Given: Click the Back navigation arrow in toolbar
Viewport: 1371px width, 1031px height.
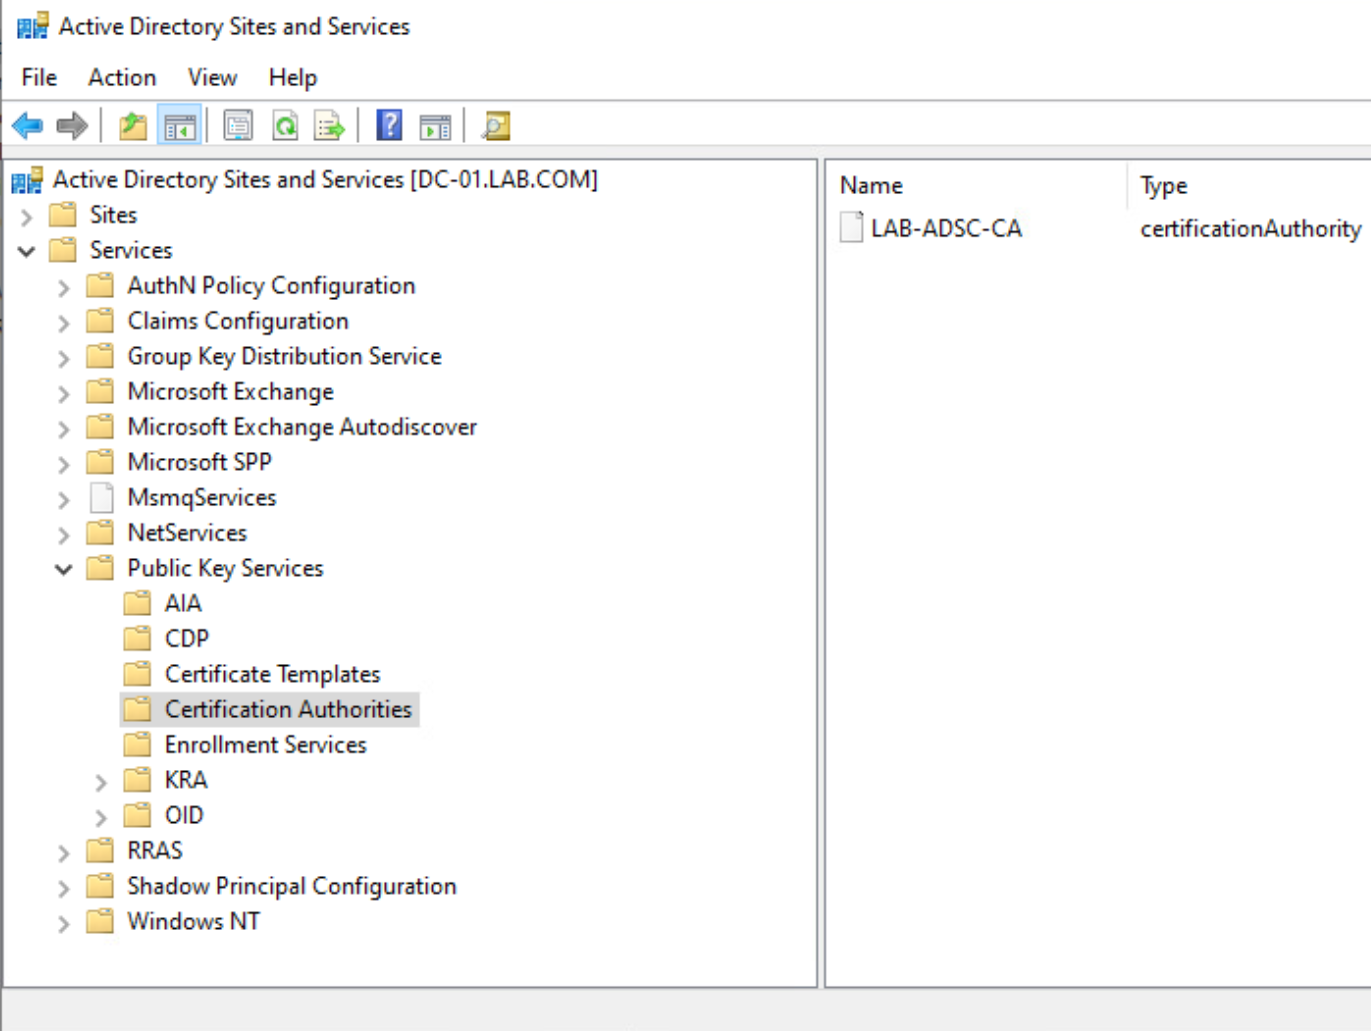Looking at the screenshot, I should pos(26,124).
